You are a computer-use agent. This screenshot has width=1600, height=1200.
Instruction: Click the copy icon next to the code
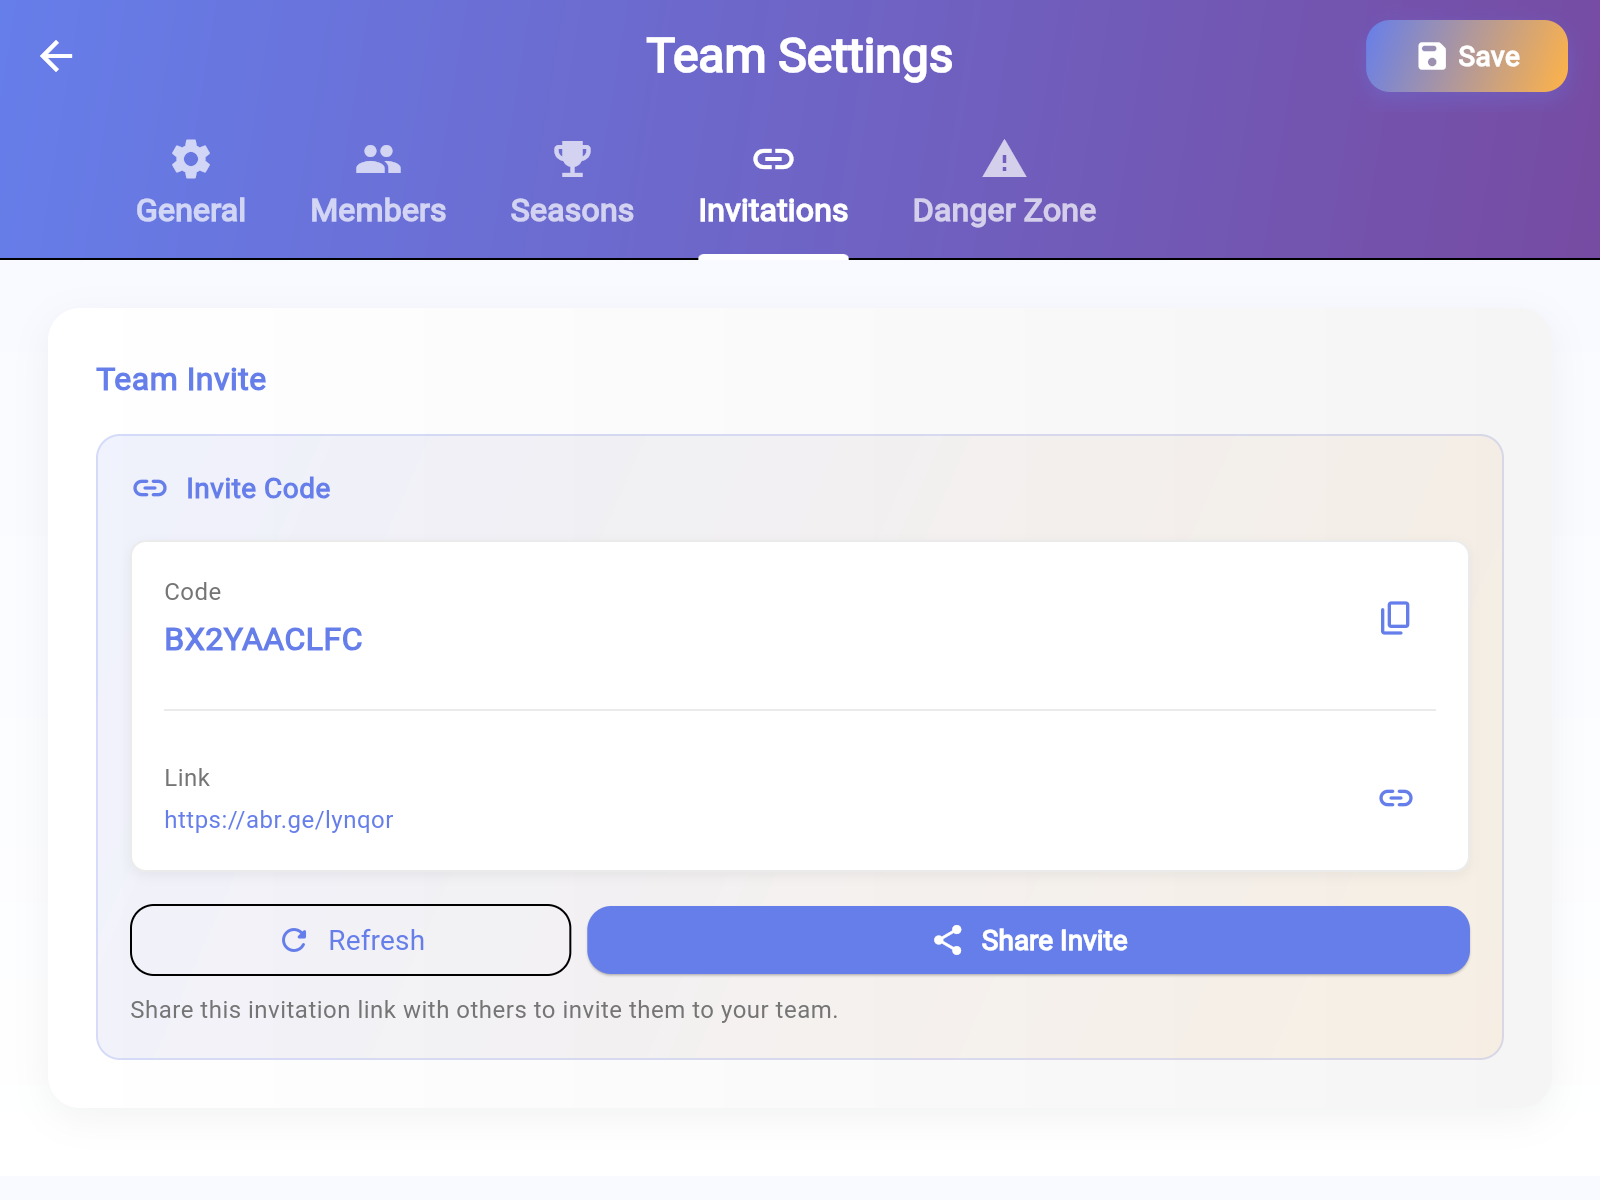(1396, 618)
